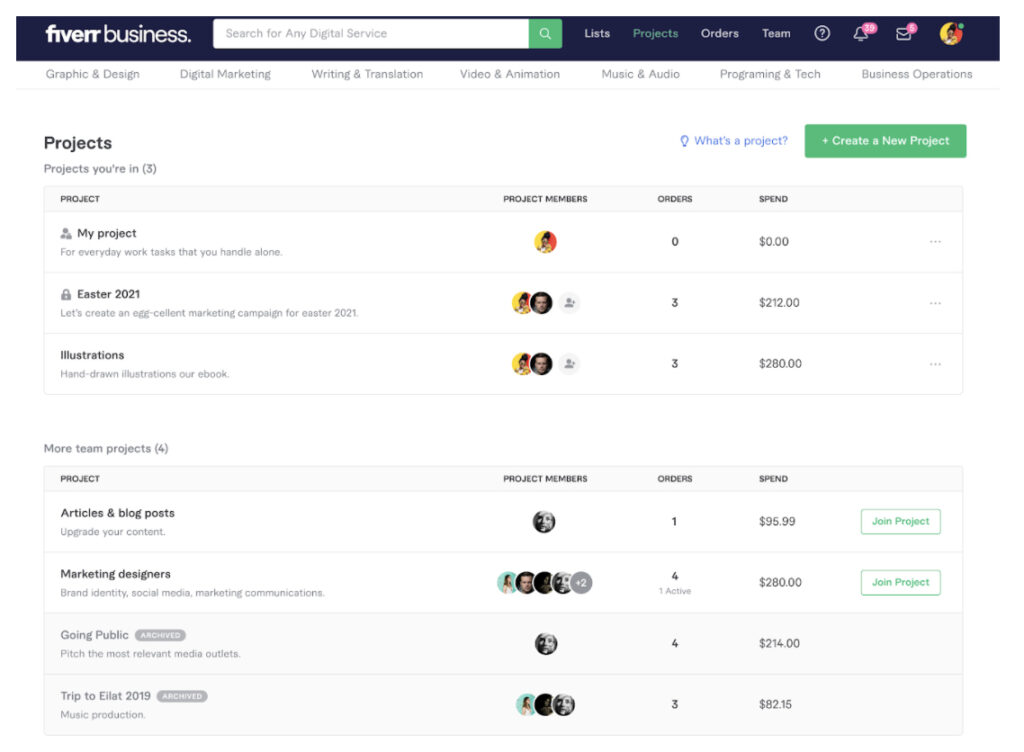Open the messages envelope icon
Viewport: 1024px width, 752px height.
[903, 33]
